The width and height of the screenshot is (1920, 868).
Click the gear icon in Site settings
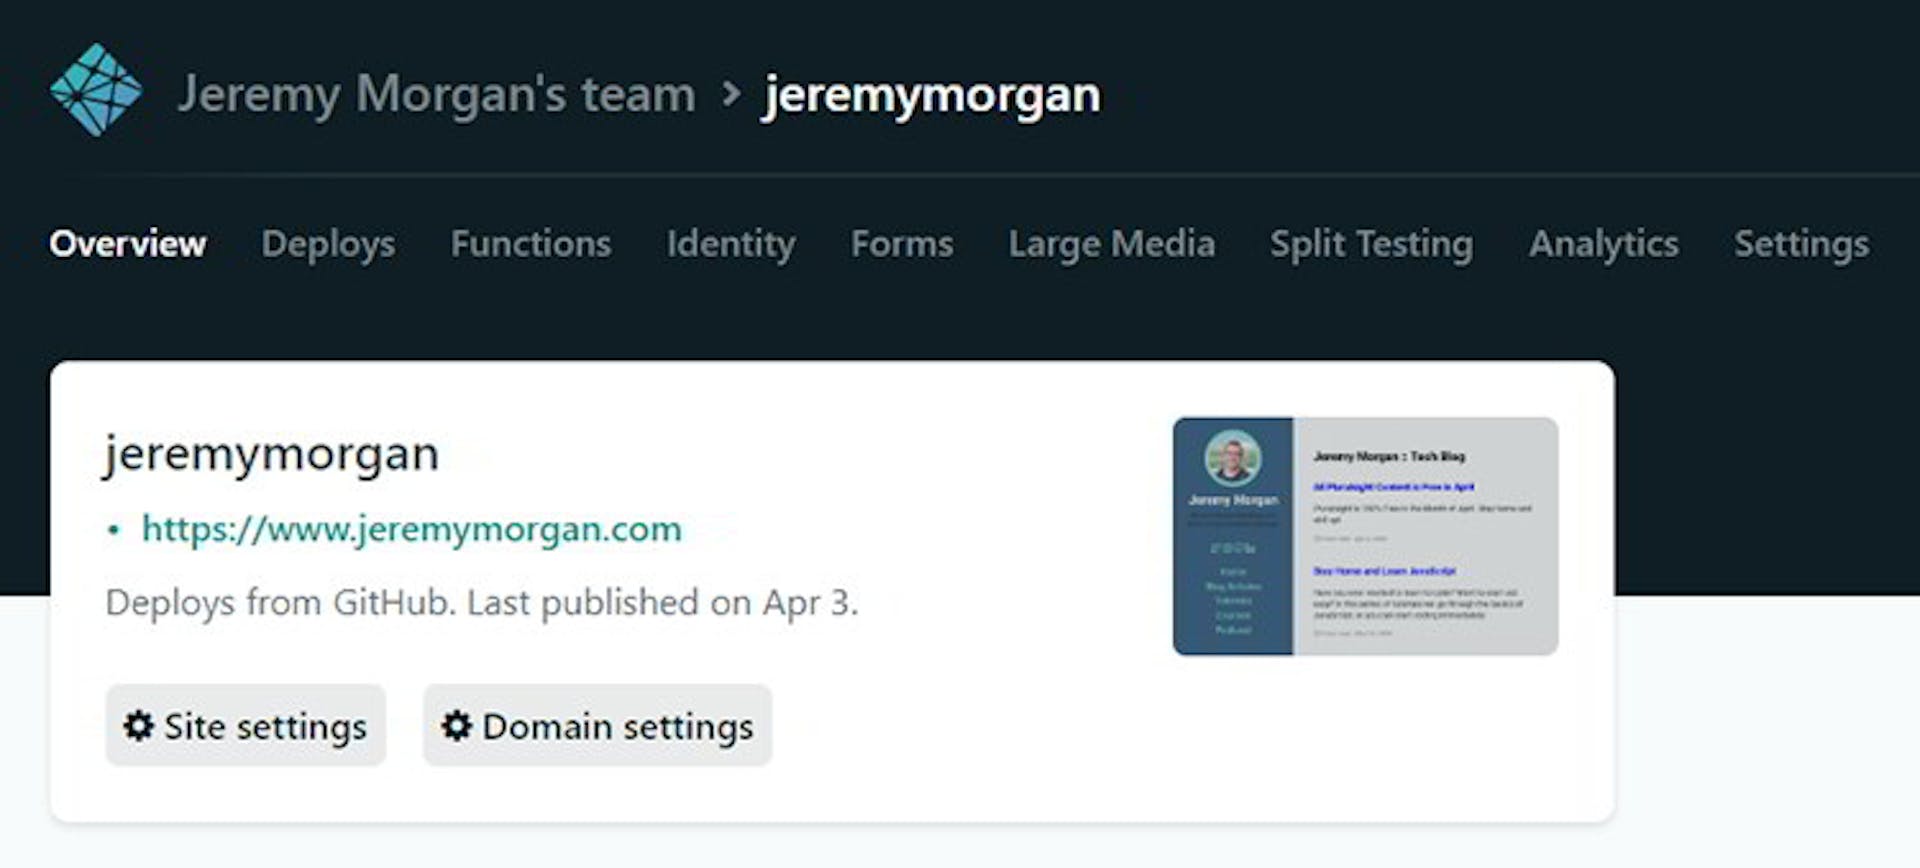click(x=139, y=725)
